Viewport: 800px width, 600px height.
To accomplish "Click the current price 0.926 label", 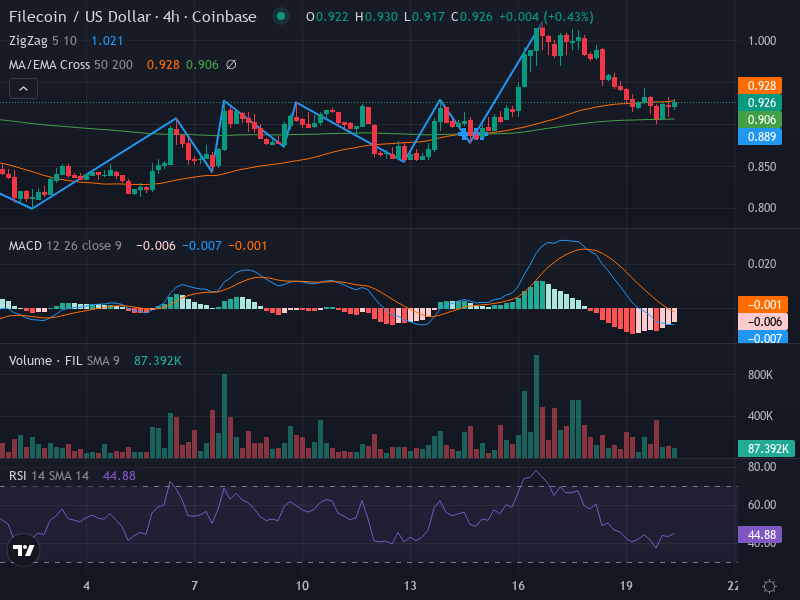I will click(760, 103).
